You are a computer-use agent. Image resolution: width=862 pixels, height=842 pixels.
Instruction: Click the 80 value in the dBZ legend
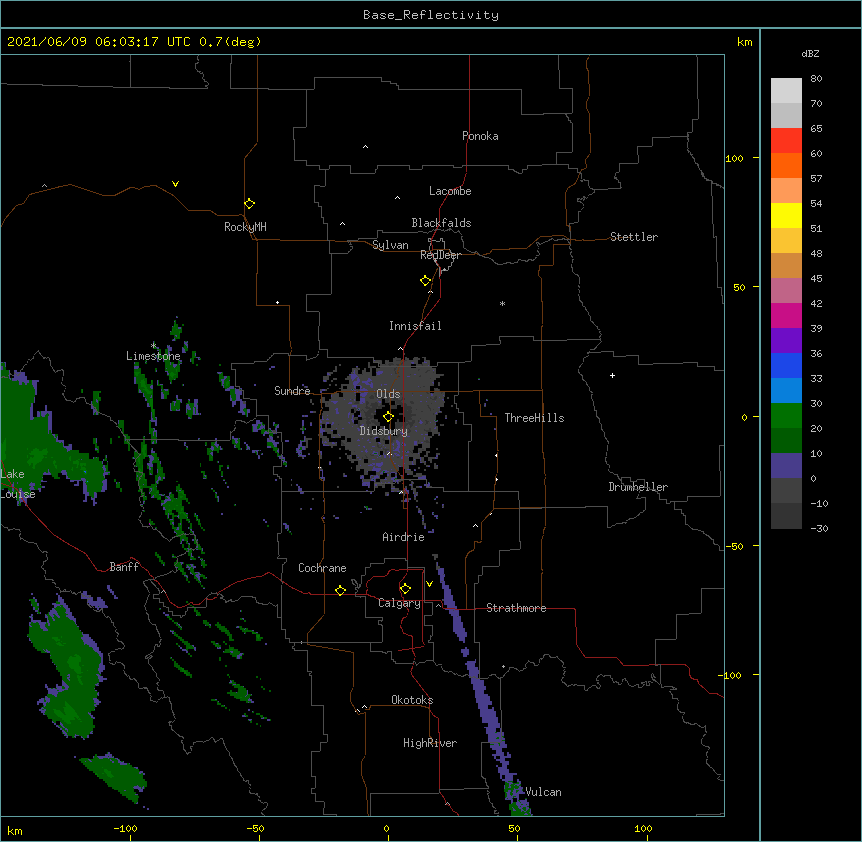point(816,79)
